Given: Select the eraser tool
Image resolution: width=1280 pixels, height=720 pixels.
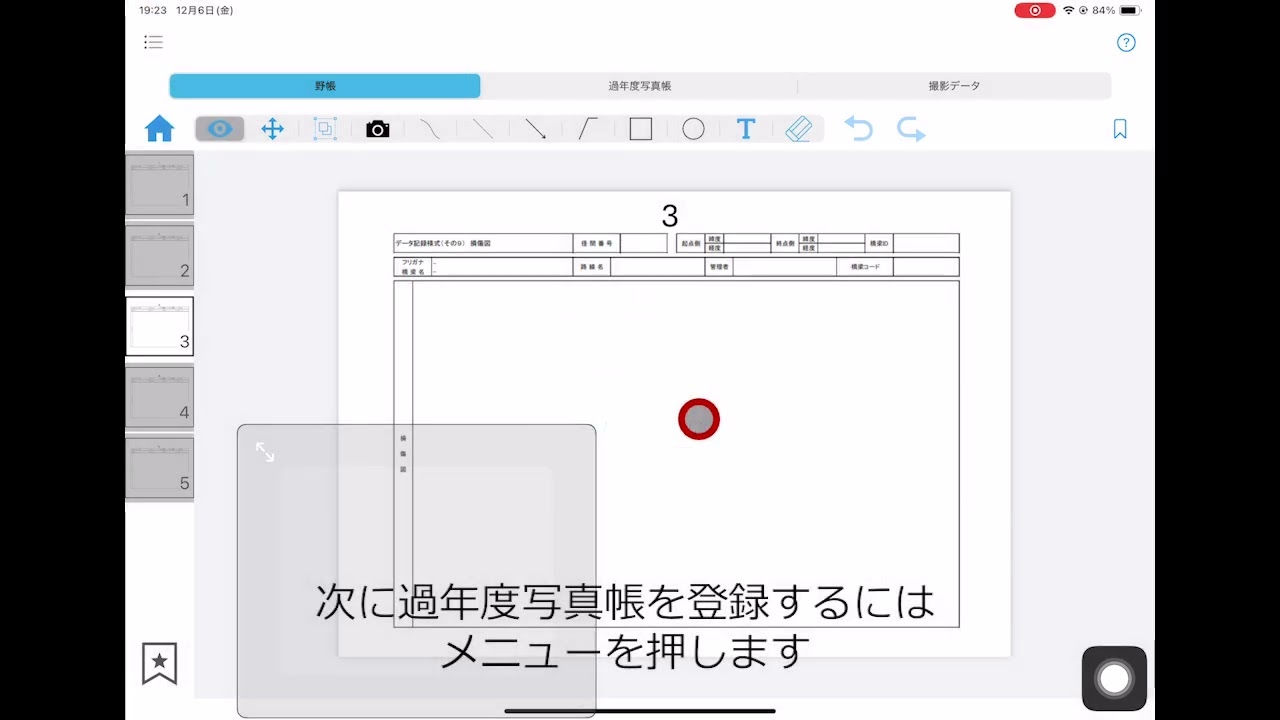Looking at the screenshot, I should point(798,129).
